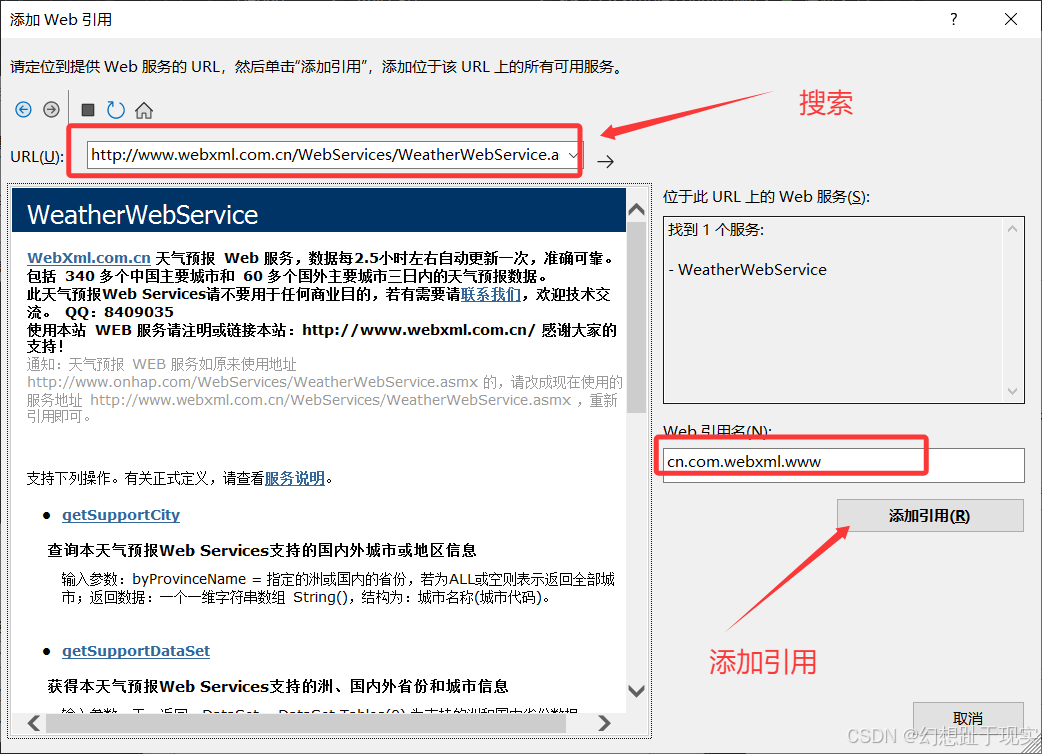Image resolution: width=1042 pixels, height=754 pixels.
Task: Click the www.onhap.com service address text
Action: pos(253,382)
